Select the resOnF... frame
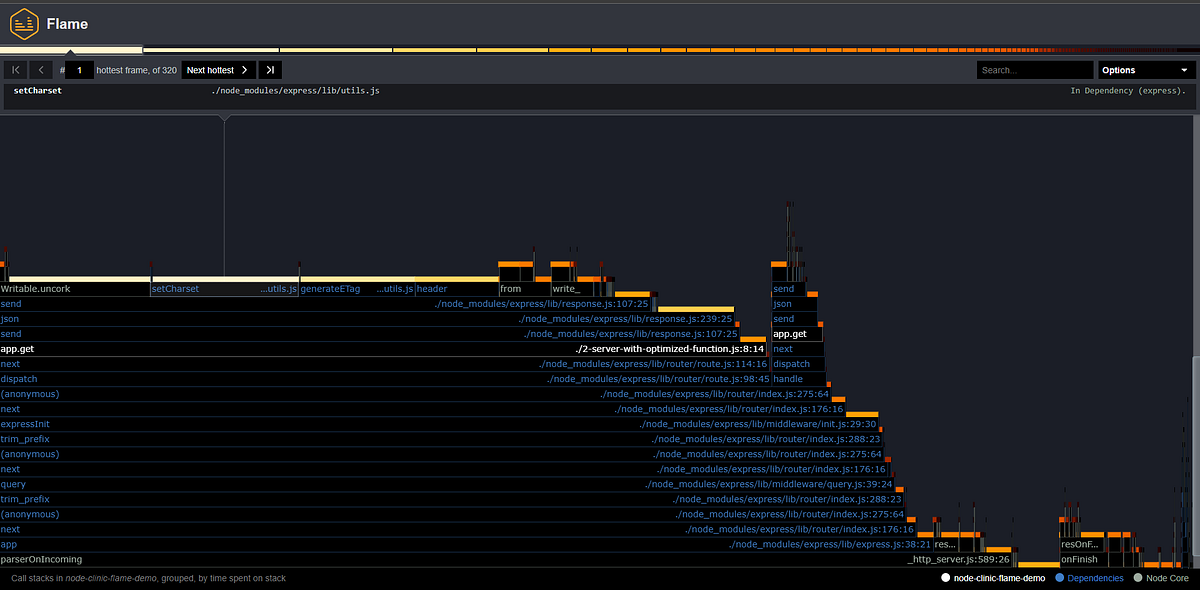The width and height of the screenshot is (1200, 590). (1081, 544)
